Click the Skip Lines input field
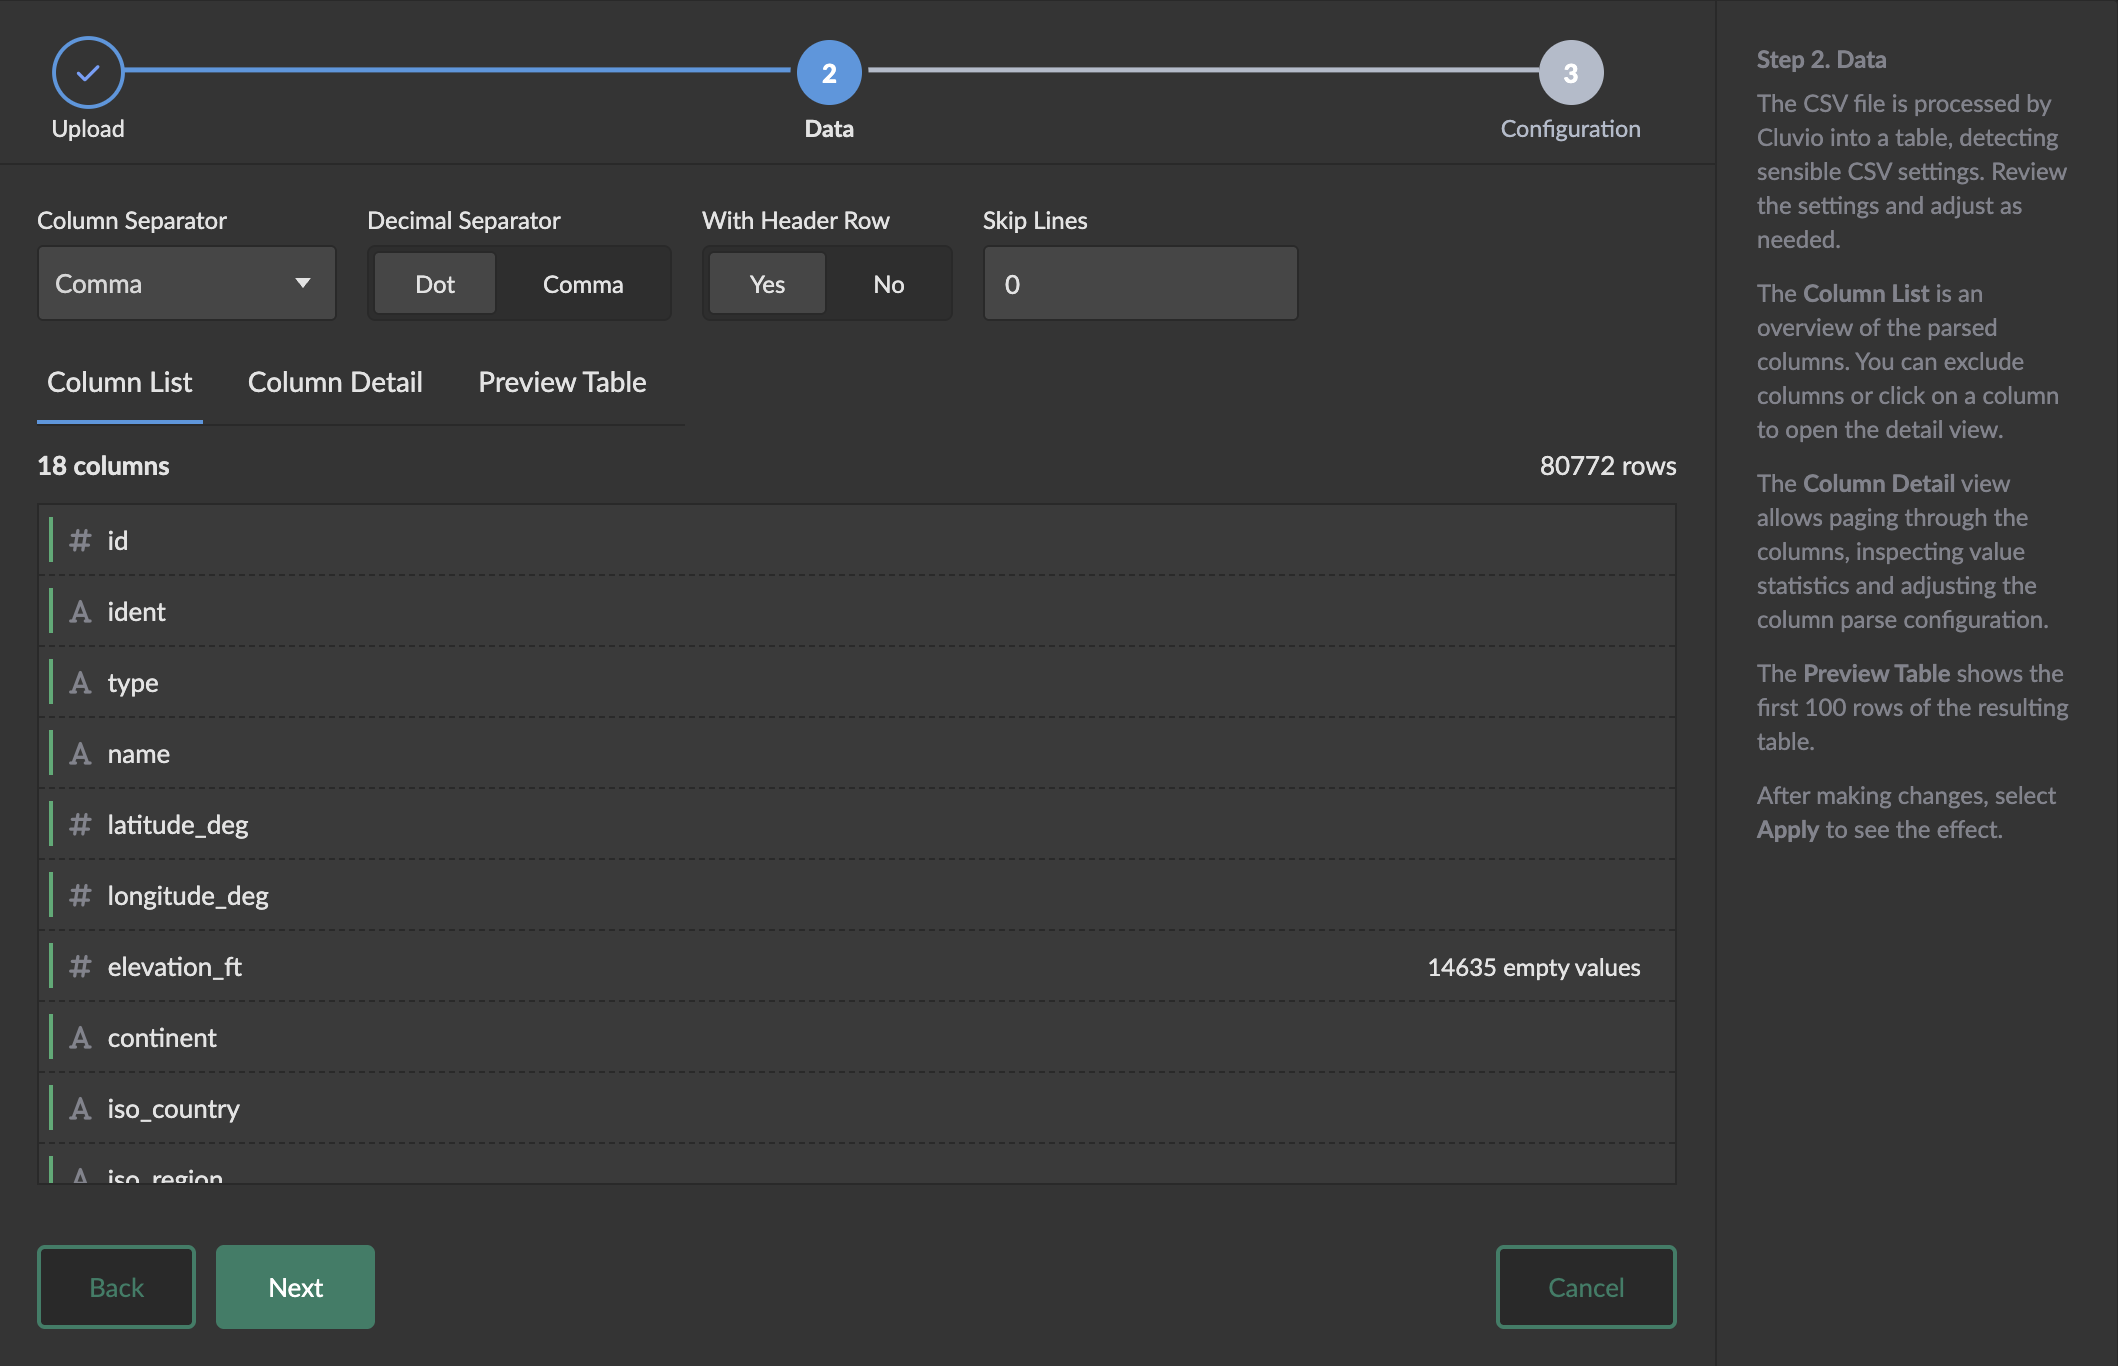The height and width of the screenshot is (1366, 2118). pyautogui.click(x=1140, y=284)
